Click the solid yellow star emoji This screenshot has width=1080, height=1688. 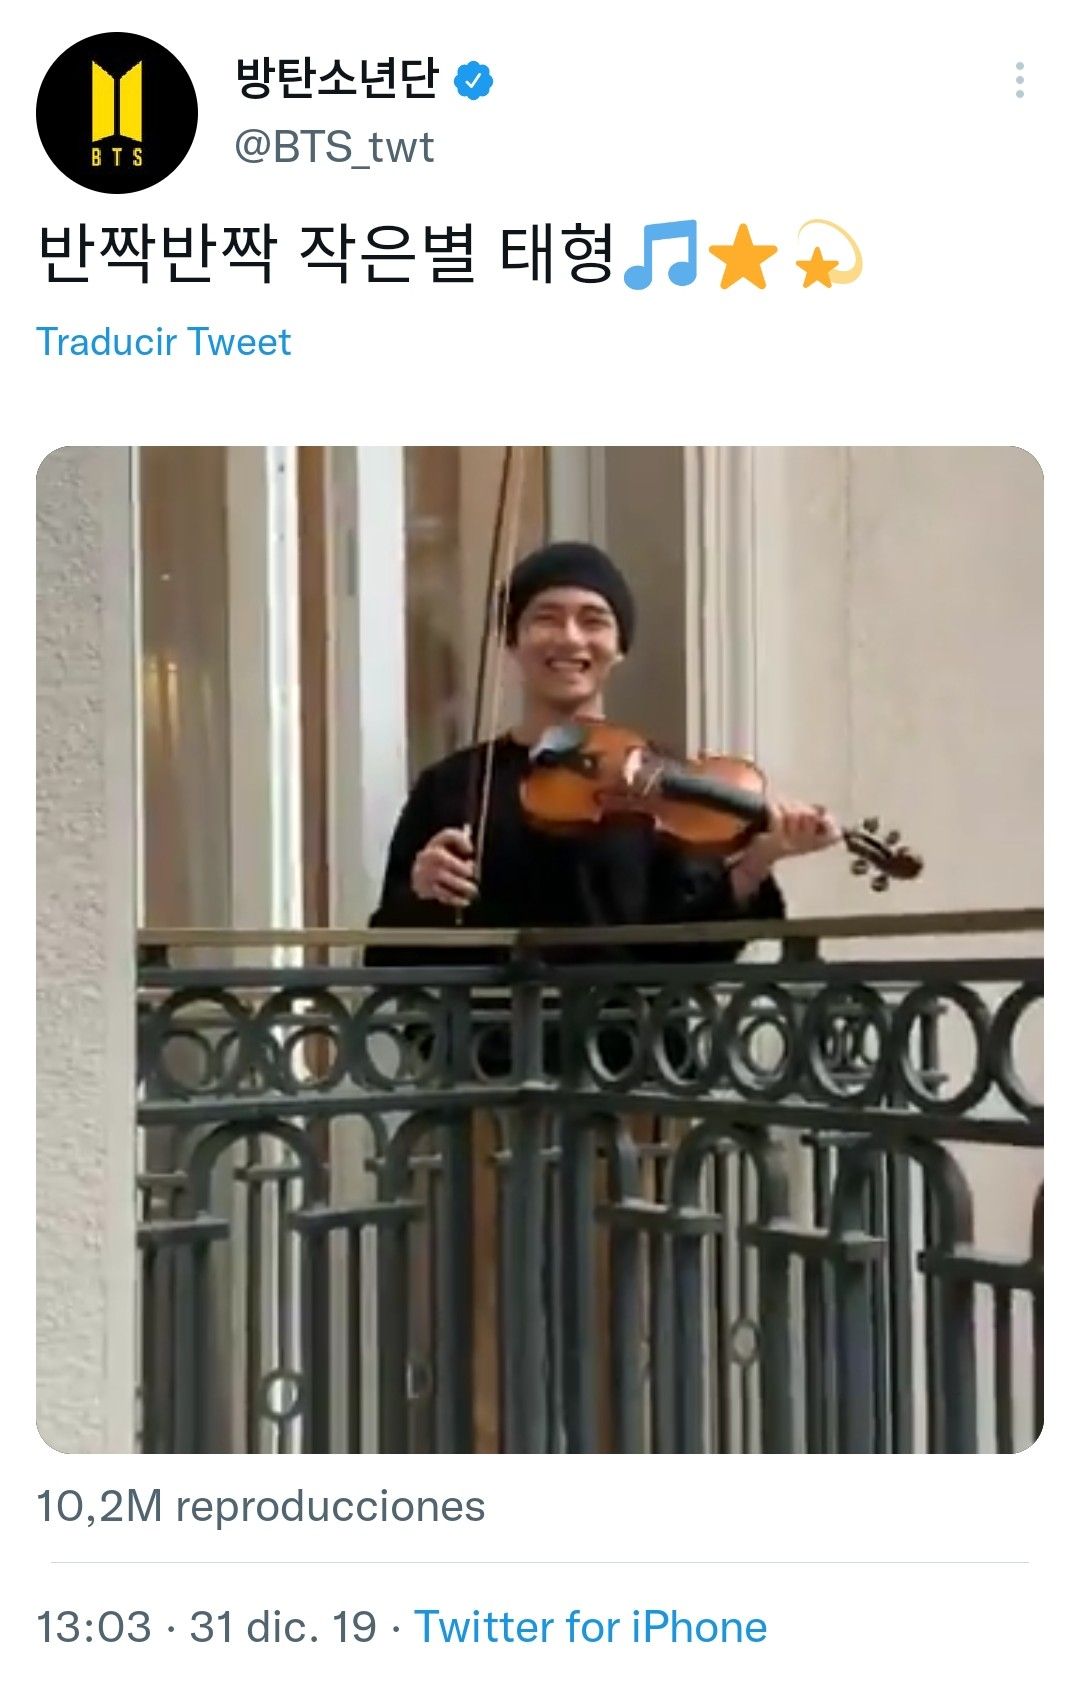(x=742, y=256)
